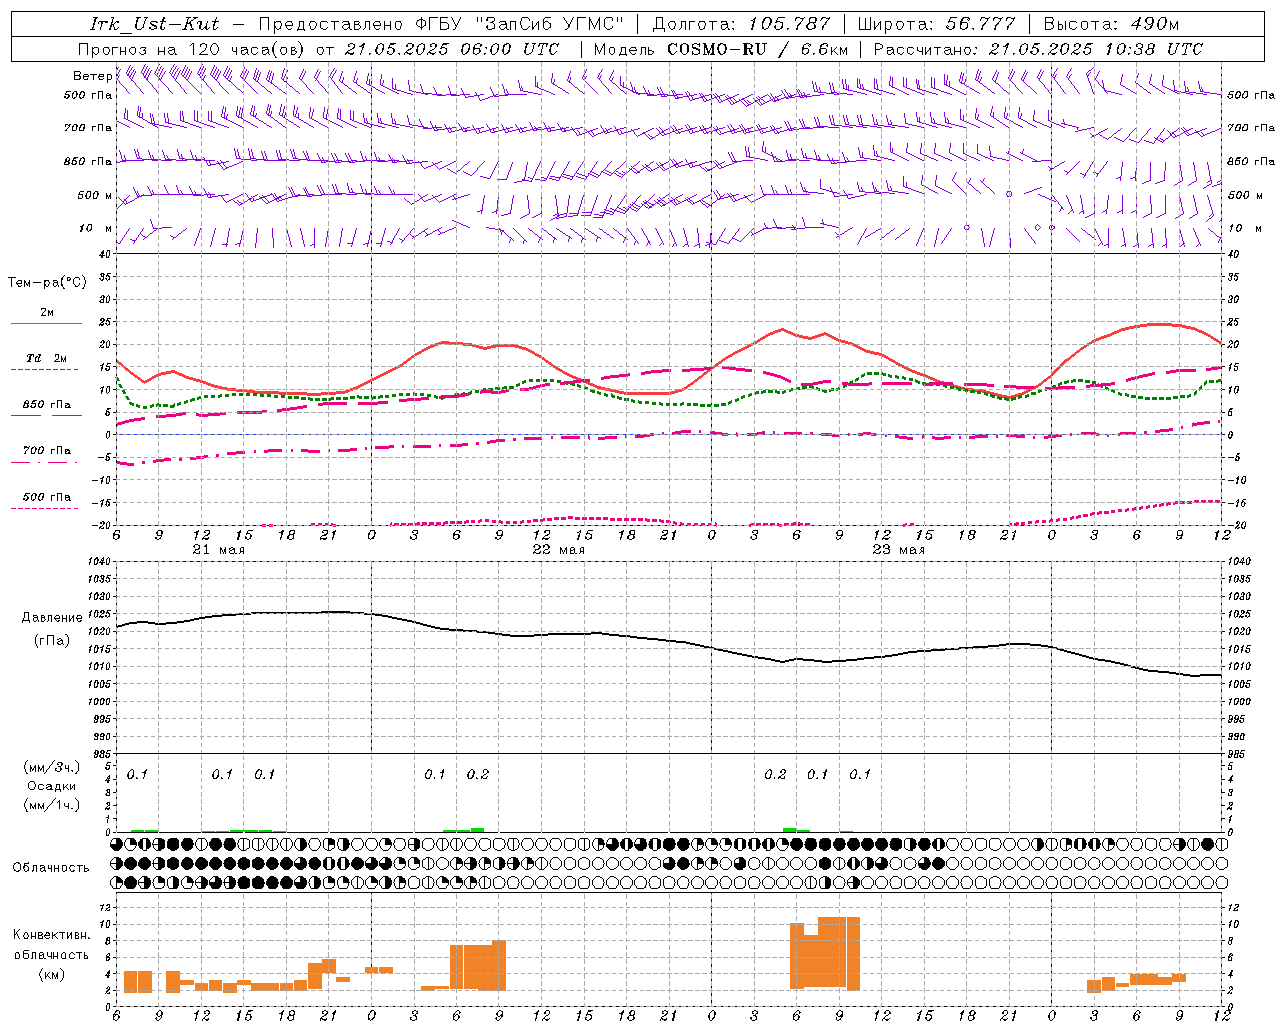Viewport: 1280px width, 1024px height.
Task: Click forecast header Прогноз на 120 часа(ов)
Action: (192, 49)
